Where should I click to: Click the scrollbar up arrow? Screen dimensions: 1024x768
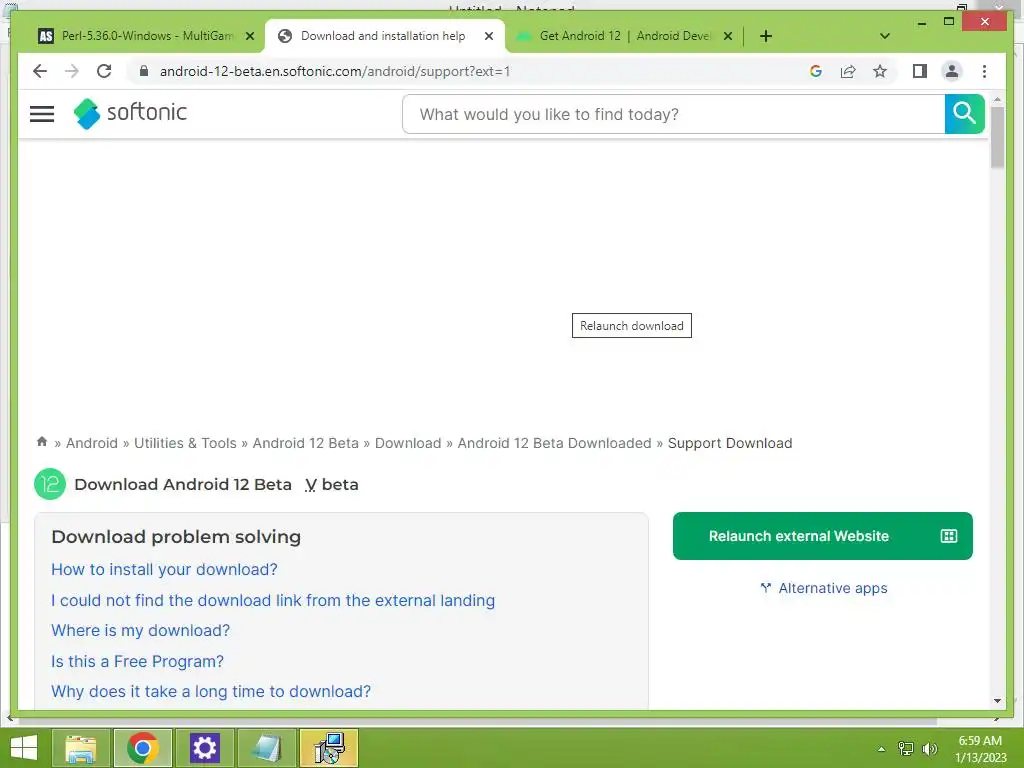pos(997,99)
